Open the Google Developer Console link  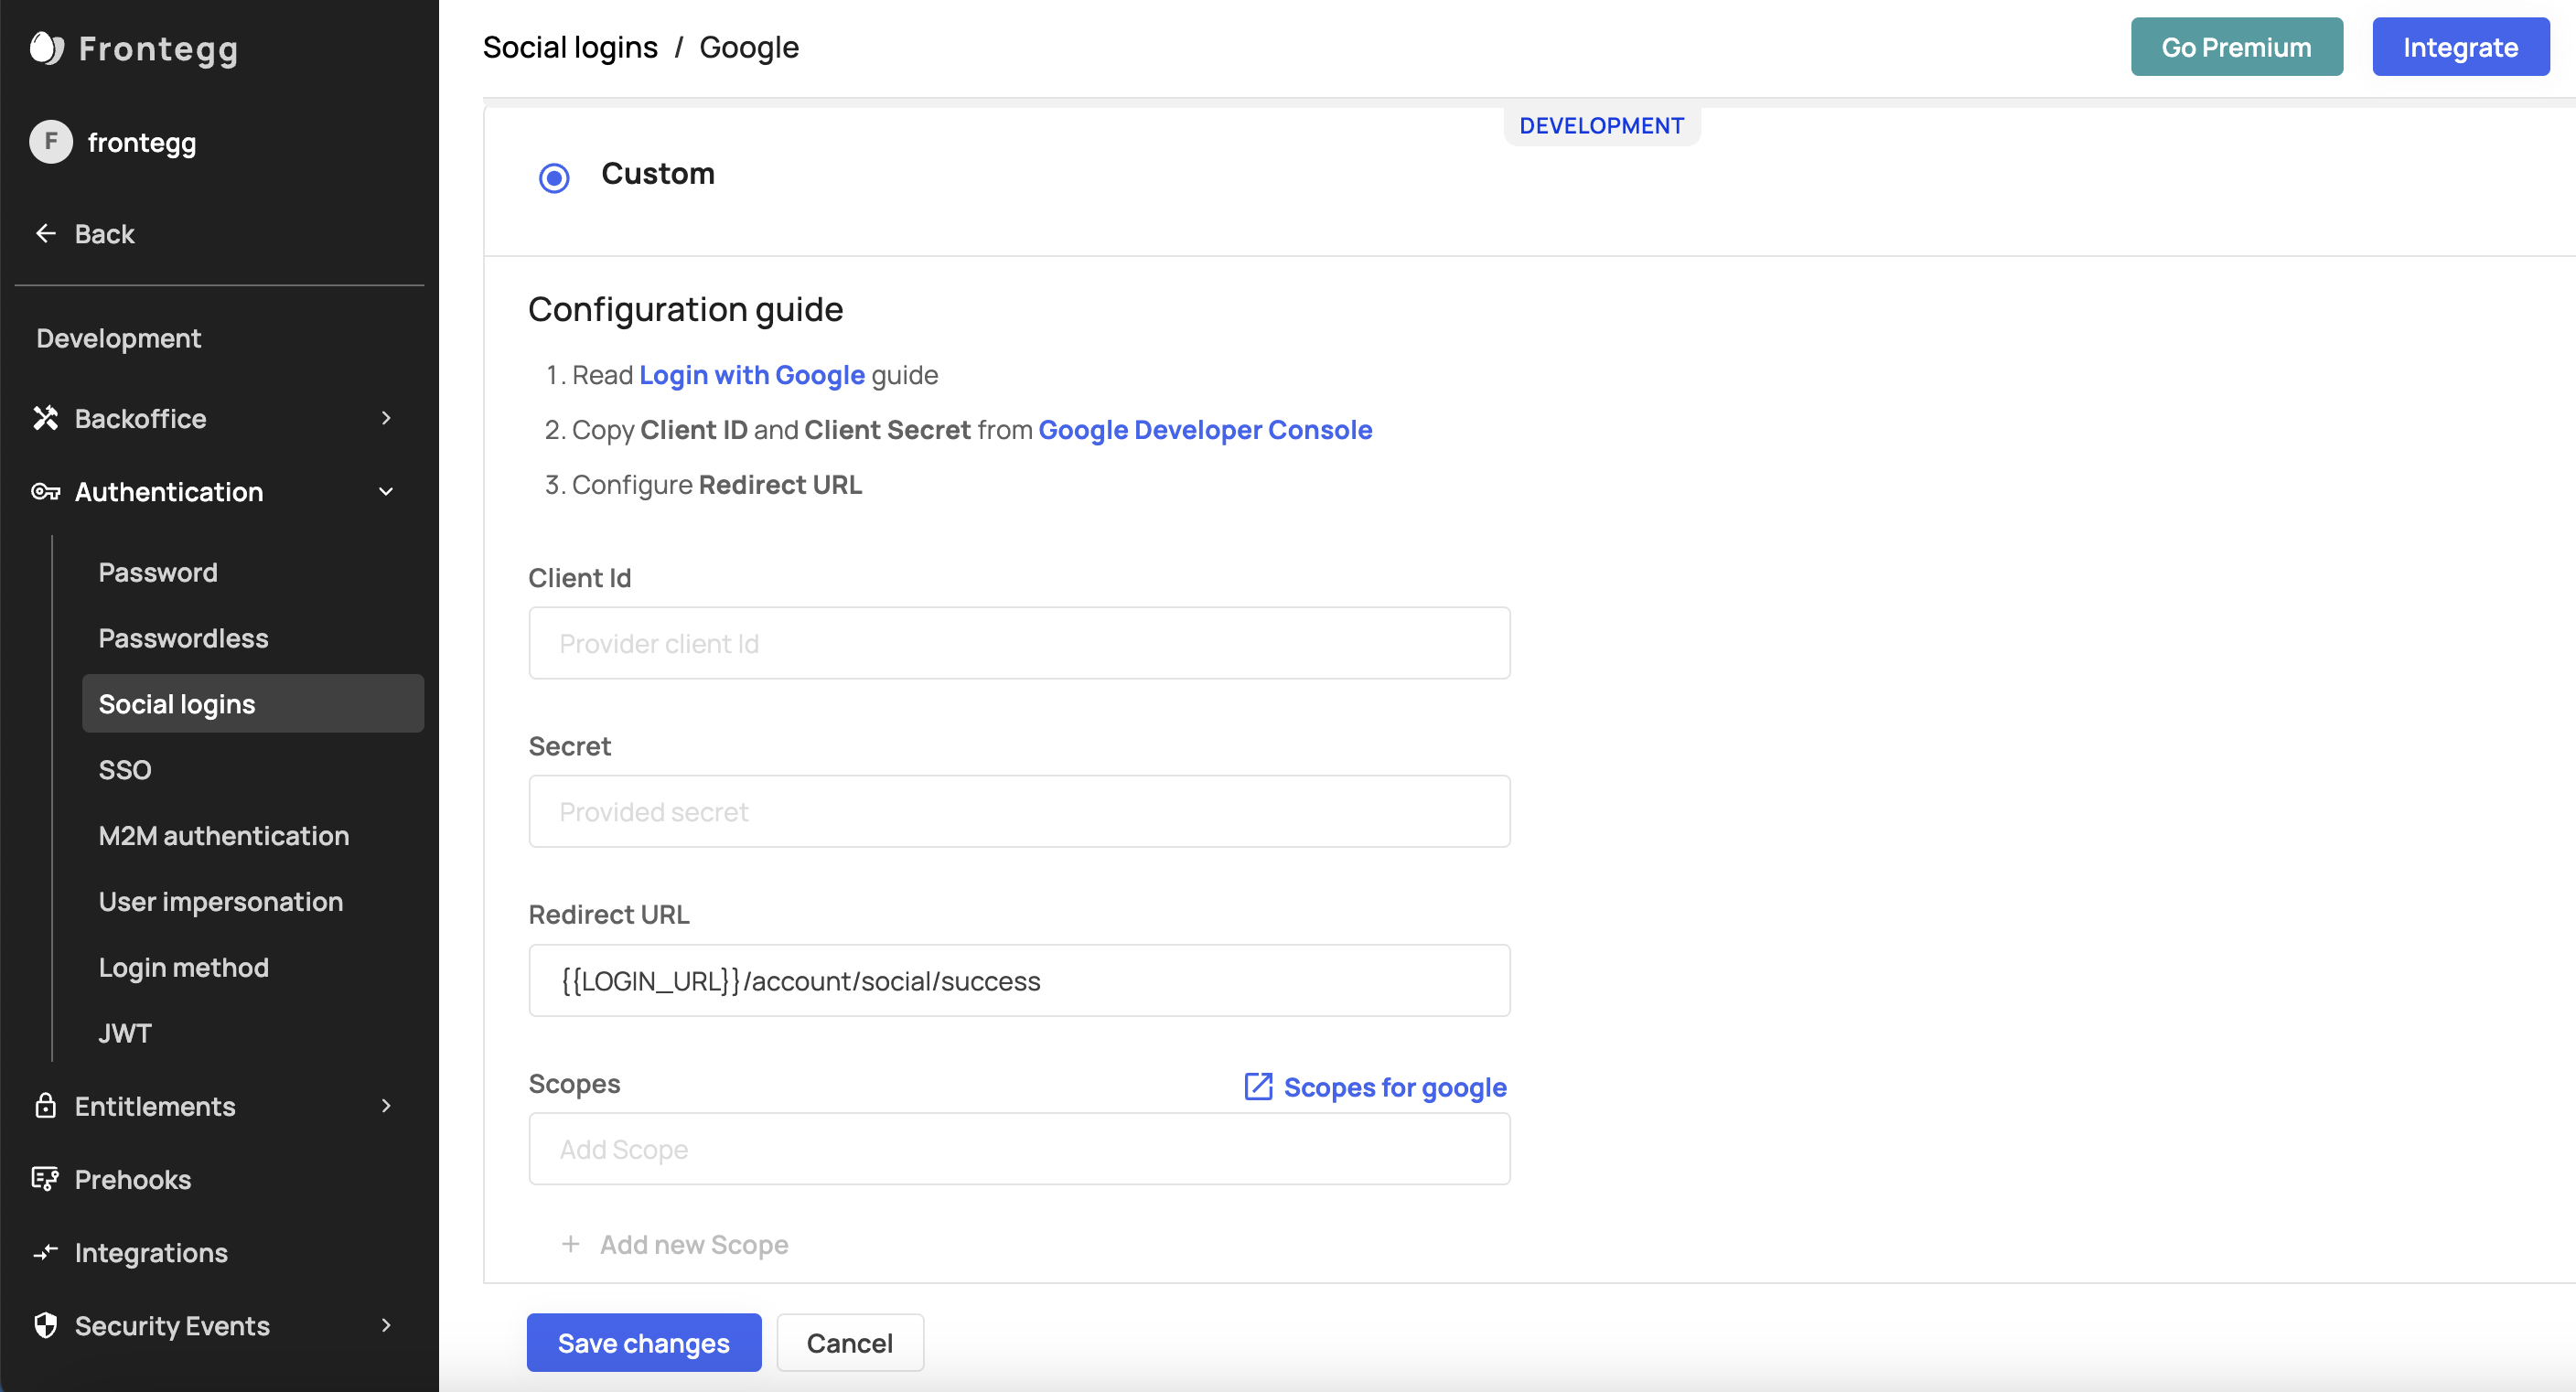click(1204, 430)
